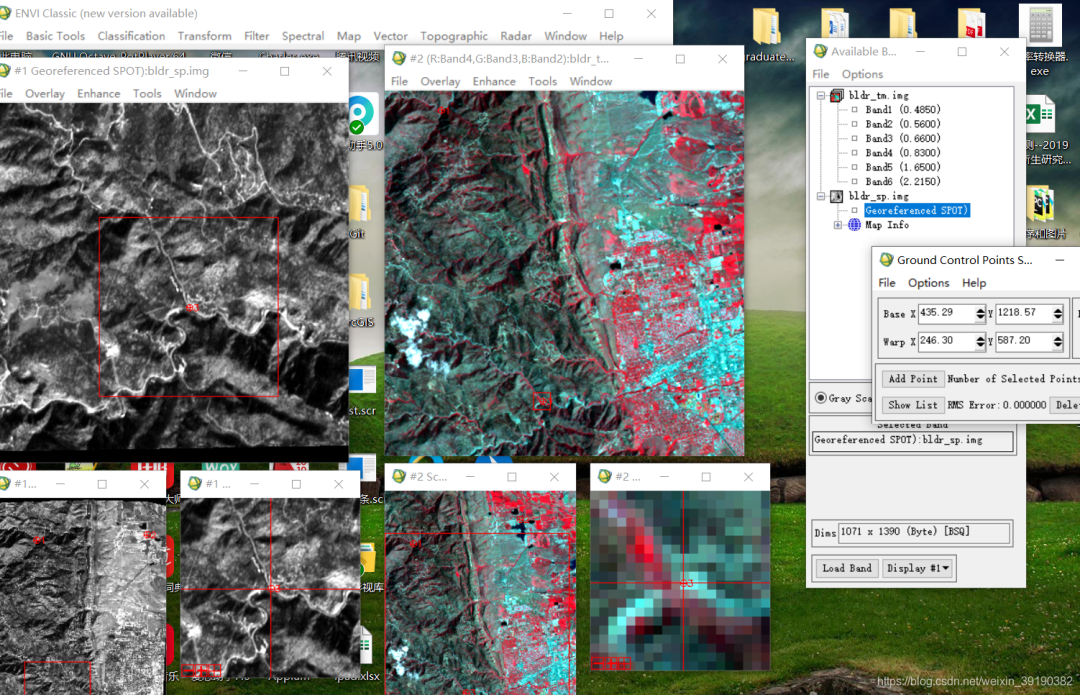Click the Warp Y value field

pyautogui.click(x=1024, y=341)
